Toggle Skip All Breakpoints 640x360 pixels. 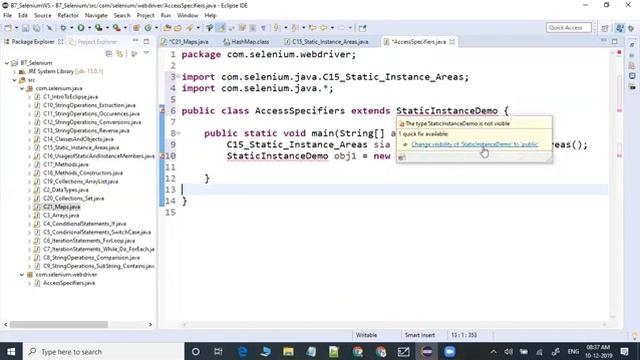(x=49, y=28)
